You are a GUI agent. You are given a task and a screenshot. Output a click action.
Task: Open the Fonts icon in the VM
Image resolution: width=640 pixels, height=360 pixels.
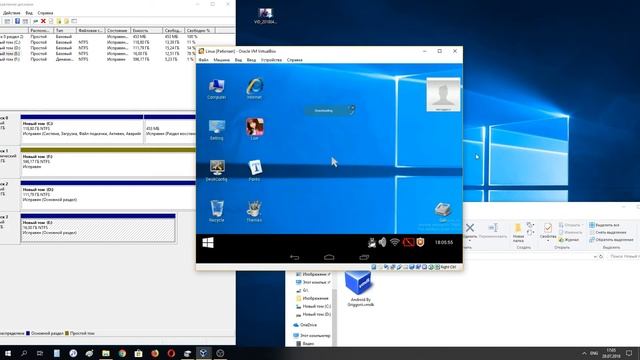pos(254,171)
